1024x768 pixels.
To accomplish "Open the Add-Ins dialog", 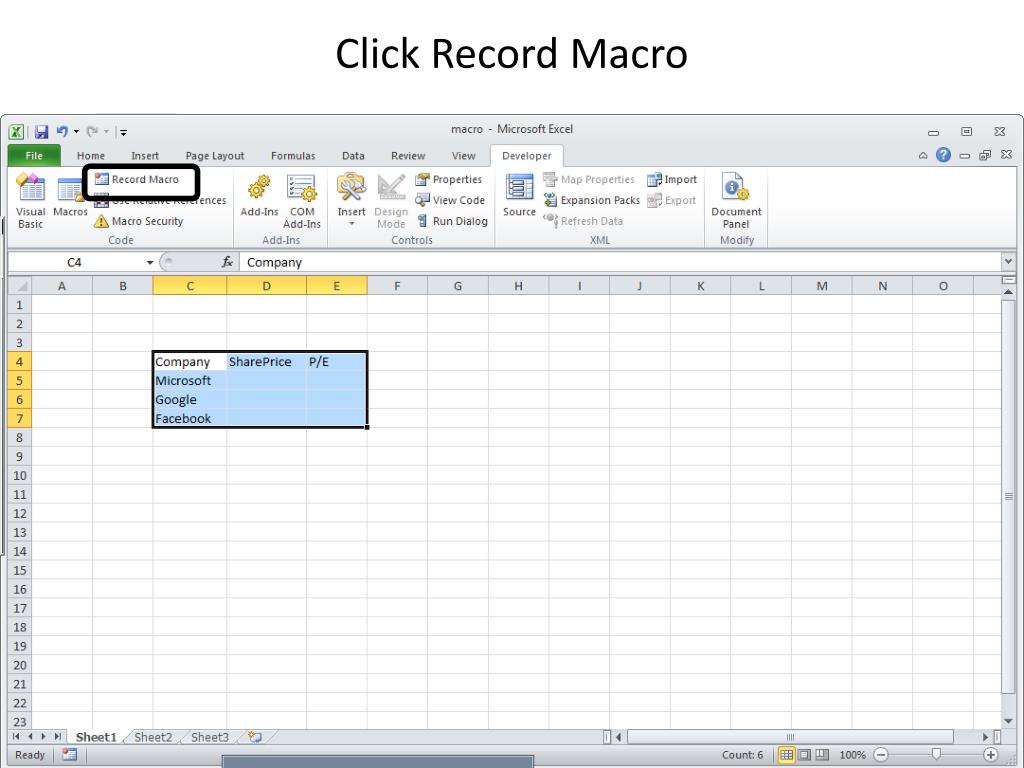I will [259, 196].
